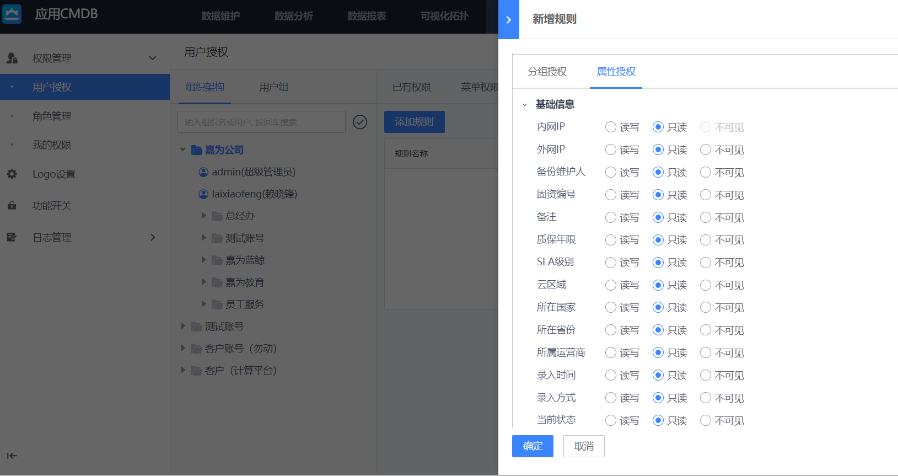The image size is (898, 476).
Task: Collapse the sidebar with bottom arrow icon
Action: 12,456
